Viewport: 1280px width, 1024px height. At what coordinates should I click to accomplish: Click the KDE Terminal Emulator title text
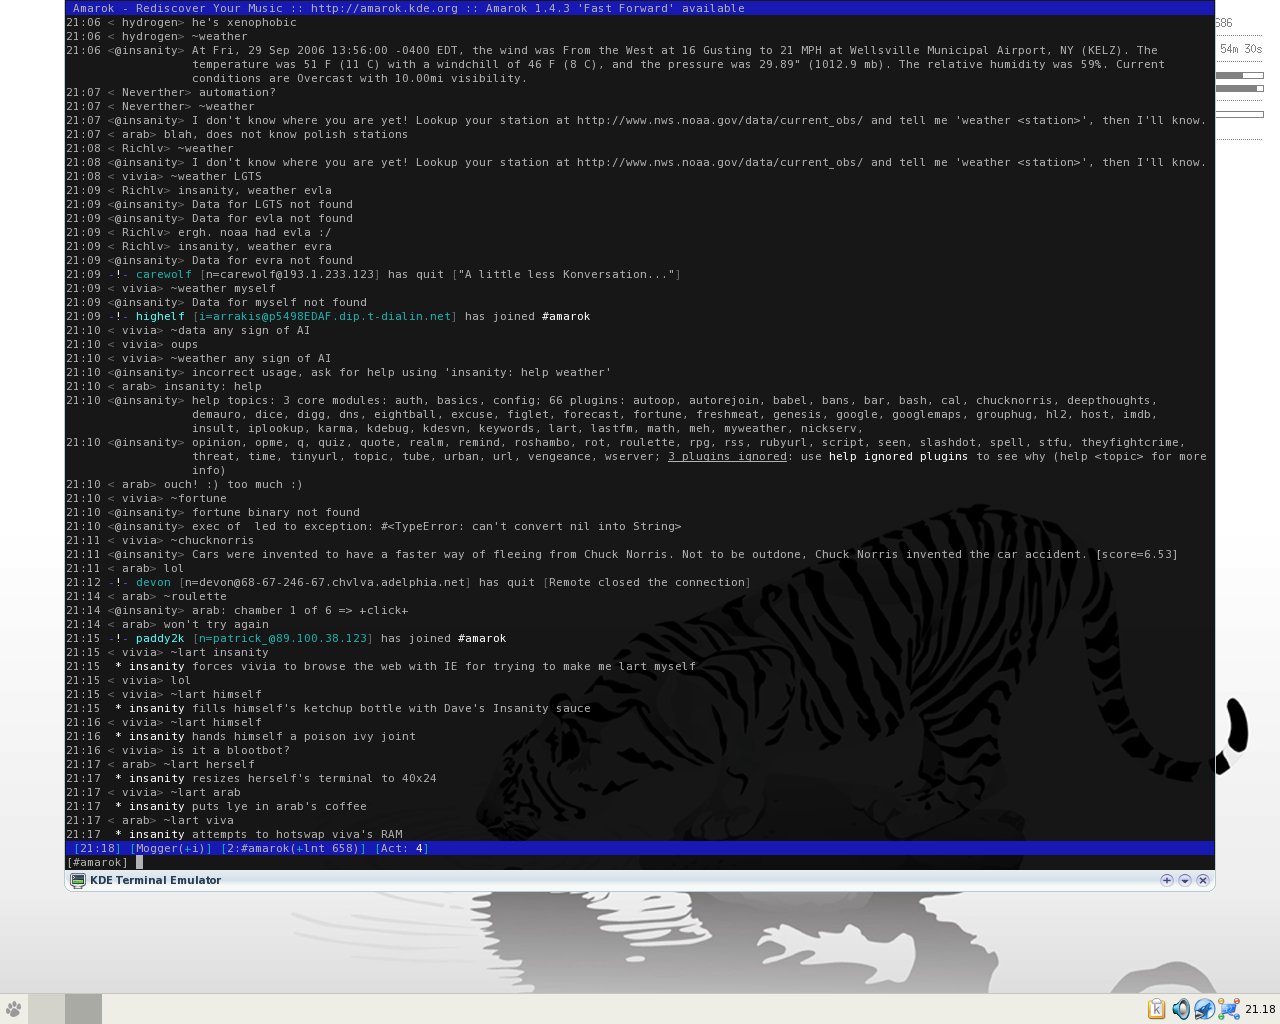(x=155, y=880)
